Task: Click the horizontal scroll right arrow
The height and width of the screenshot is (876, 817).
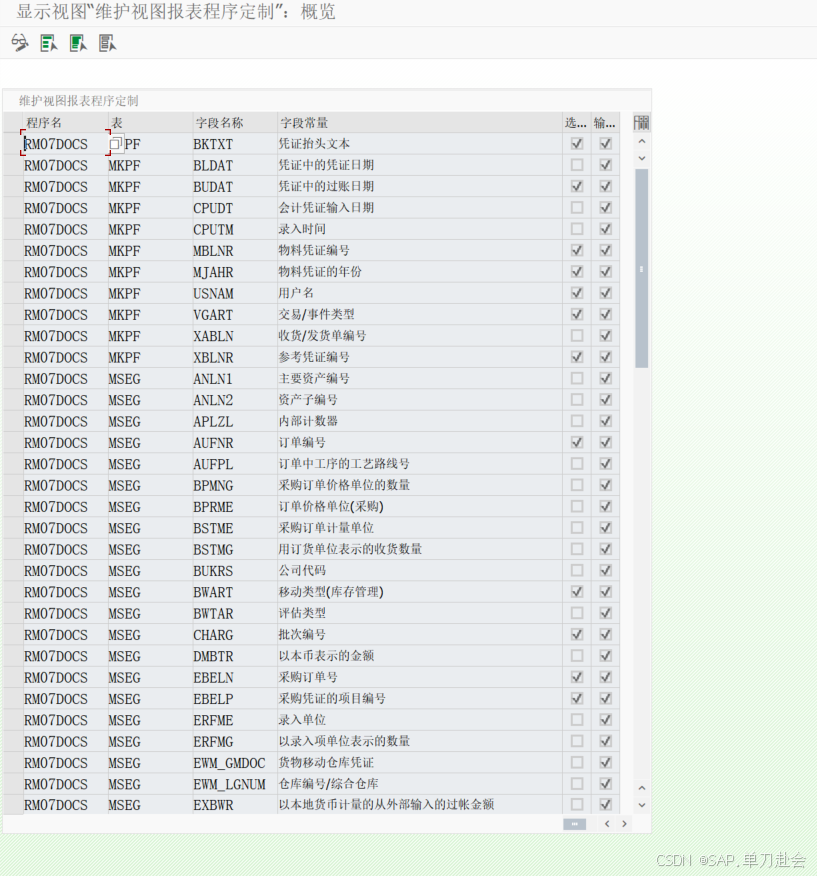Action: pyautogui.click(x=624, y=823)
